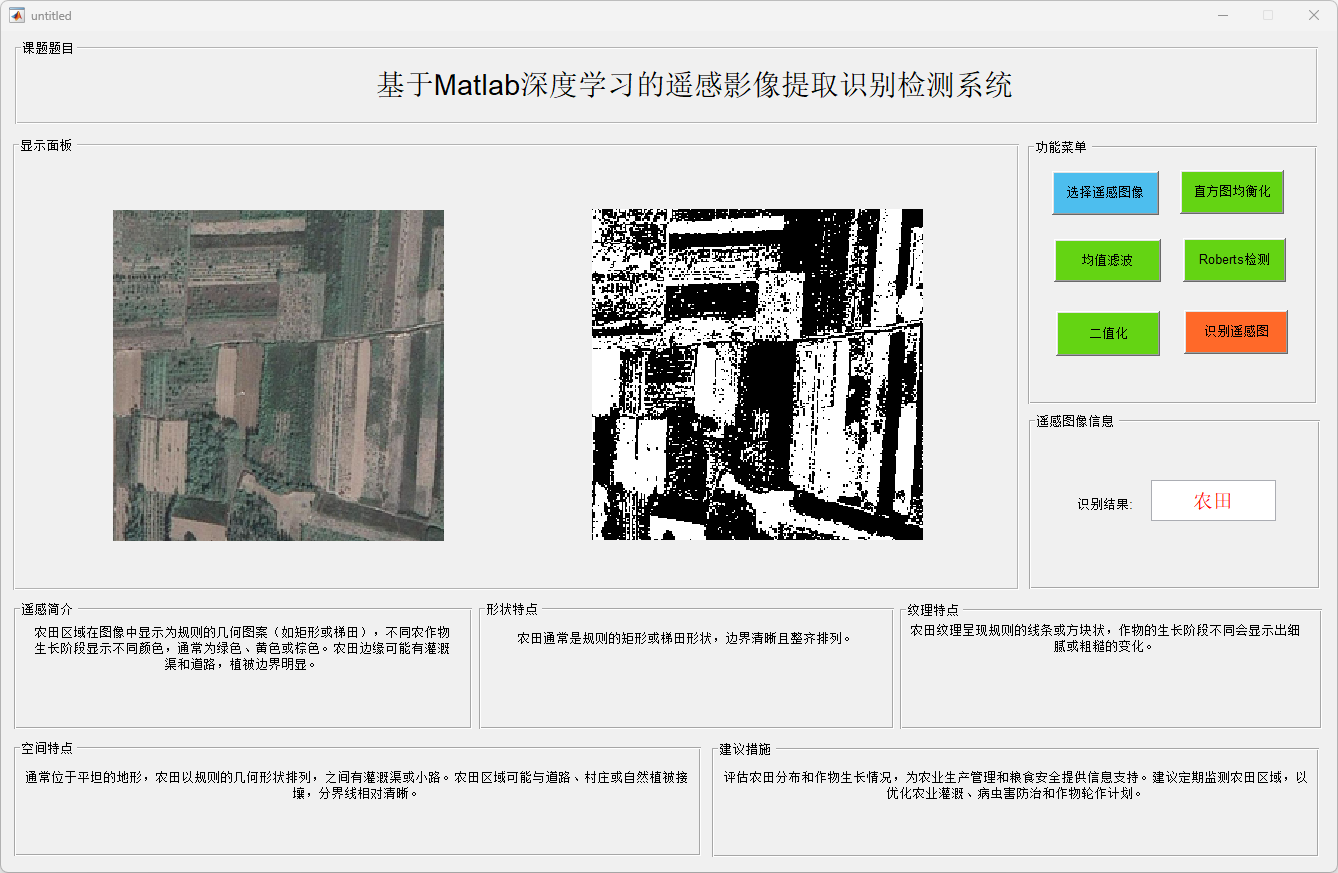This screenshot has height=873, width=1338.
Task: Click the 显示面板 panel title
Action: (46, 145)
